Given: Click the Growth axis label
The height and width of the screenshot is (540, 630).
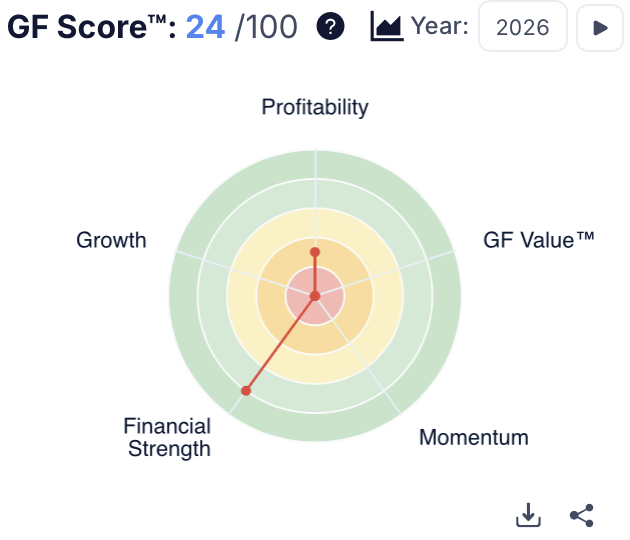Looking at the screenshot, I should coord(111,240).
